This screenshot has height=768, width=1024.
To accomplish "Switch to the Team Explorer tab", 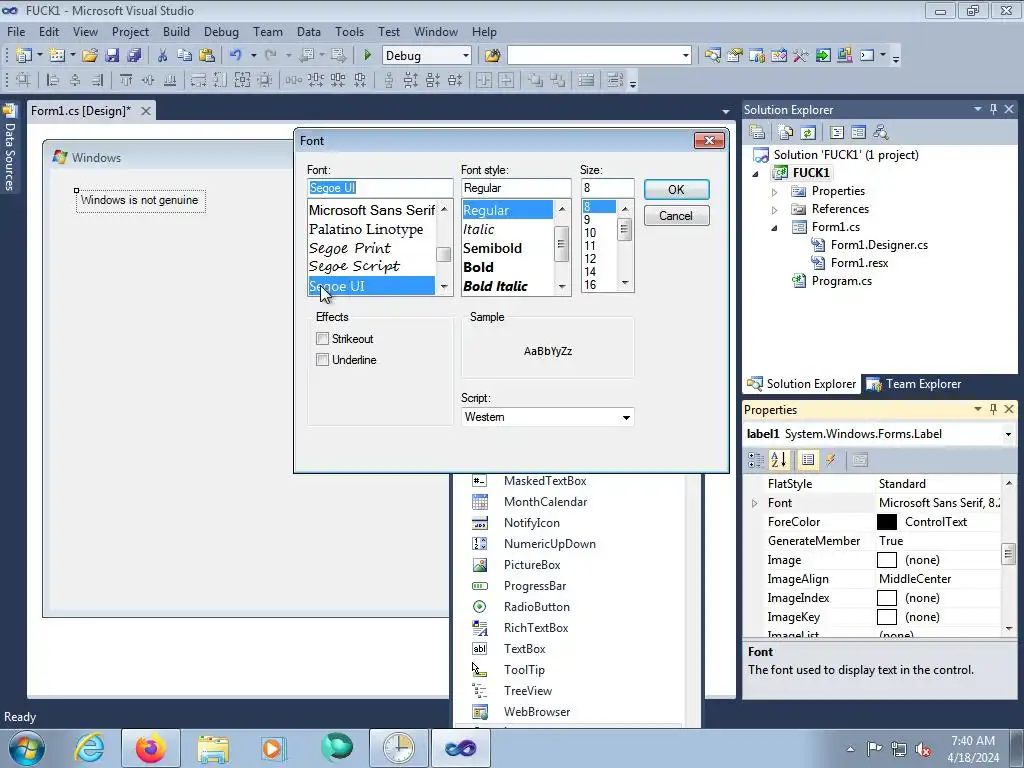I will 914,384.
